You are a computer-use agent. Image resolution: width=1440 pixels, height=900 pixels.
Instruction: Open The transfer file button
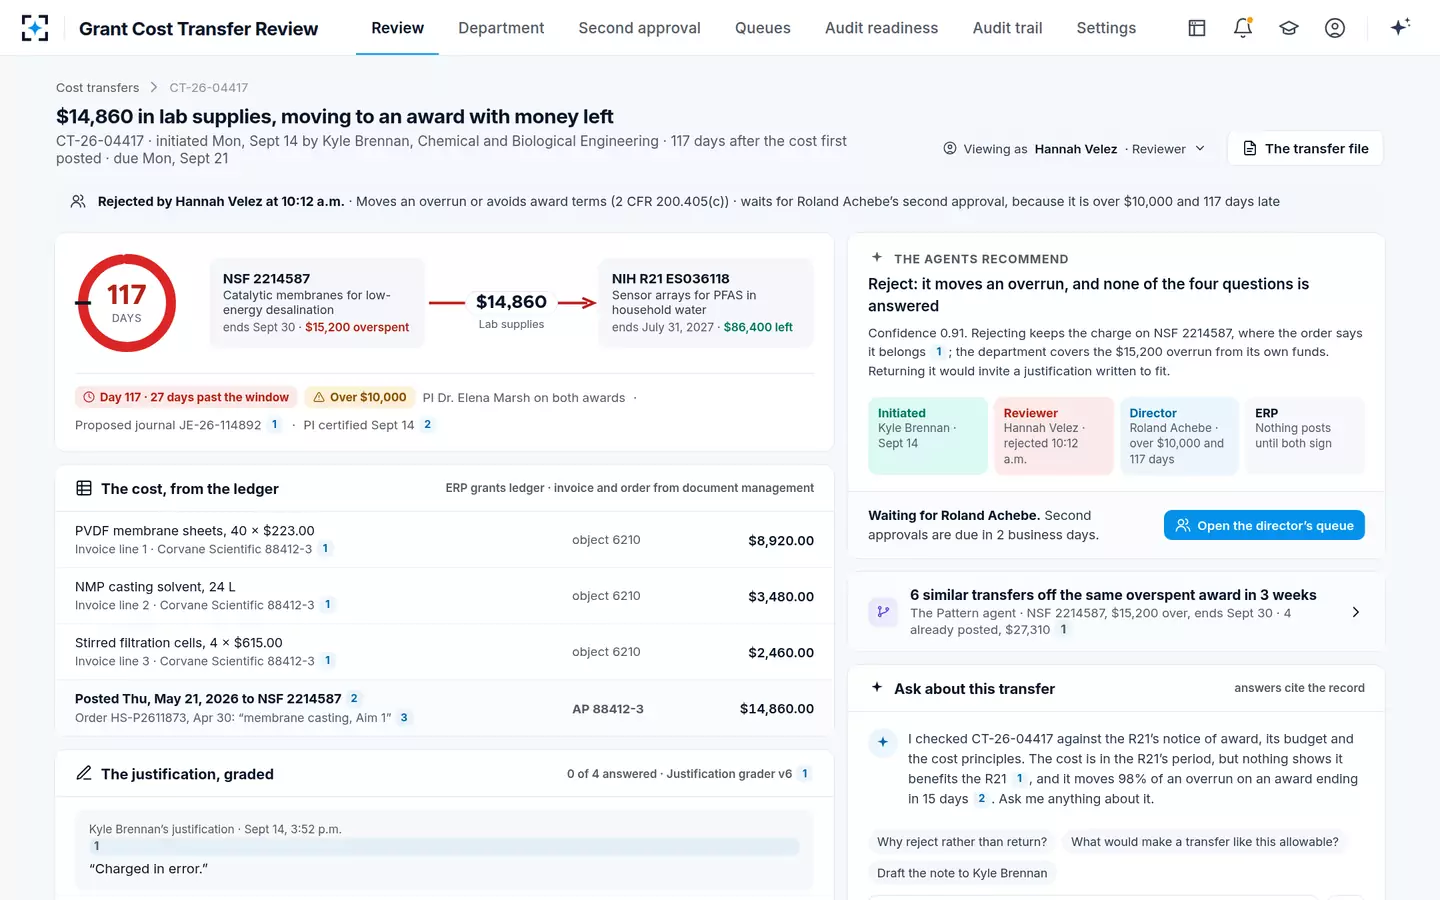coord(1305,149)
